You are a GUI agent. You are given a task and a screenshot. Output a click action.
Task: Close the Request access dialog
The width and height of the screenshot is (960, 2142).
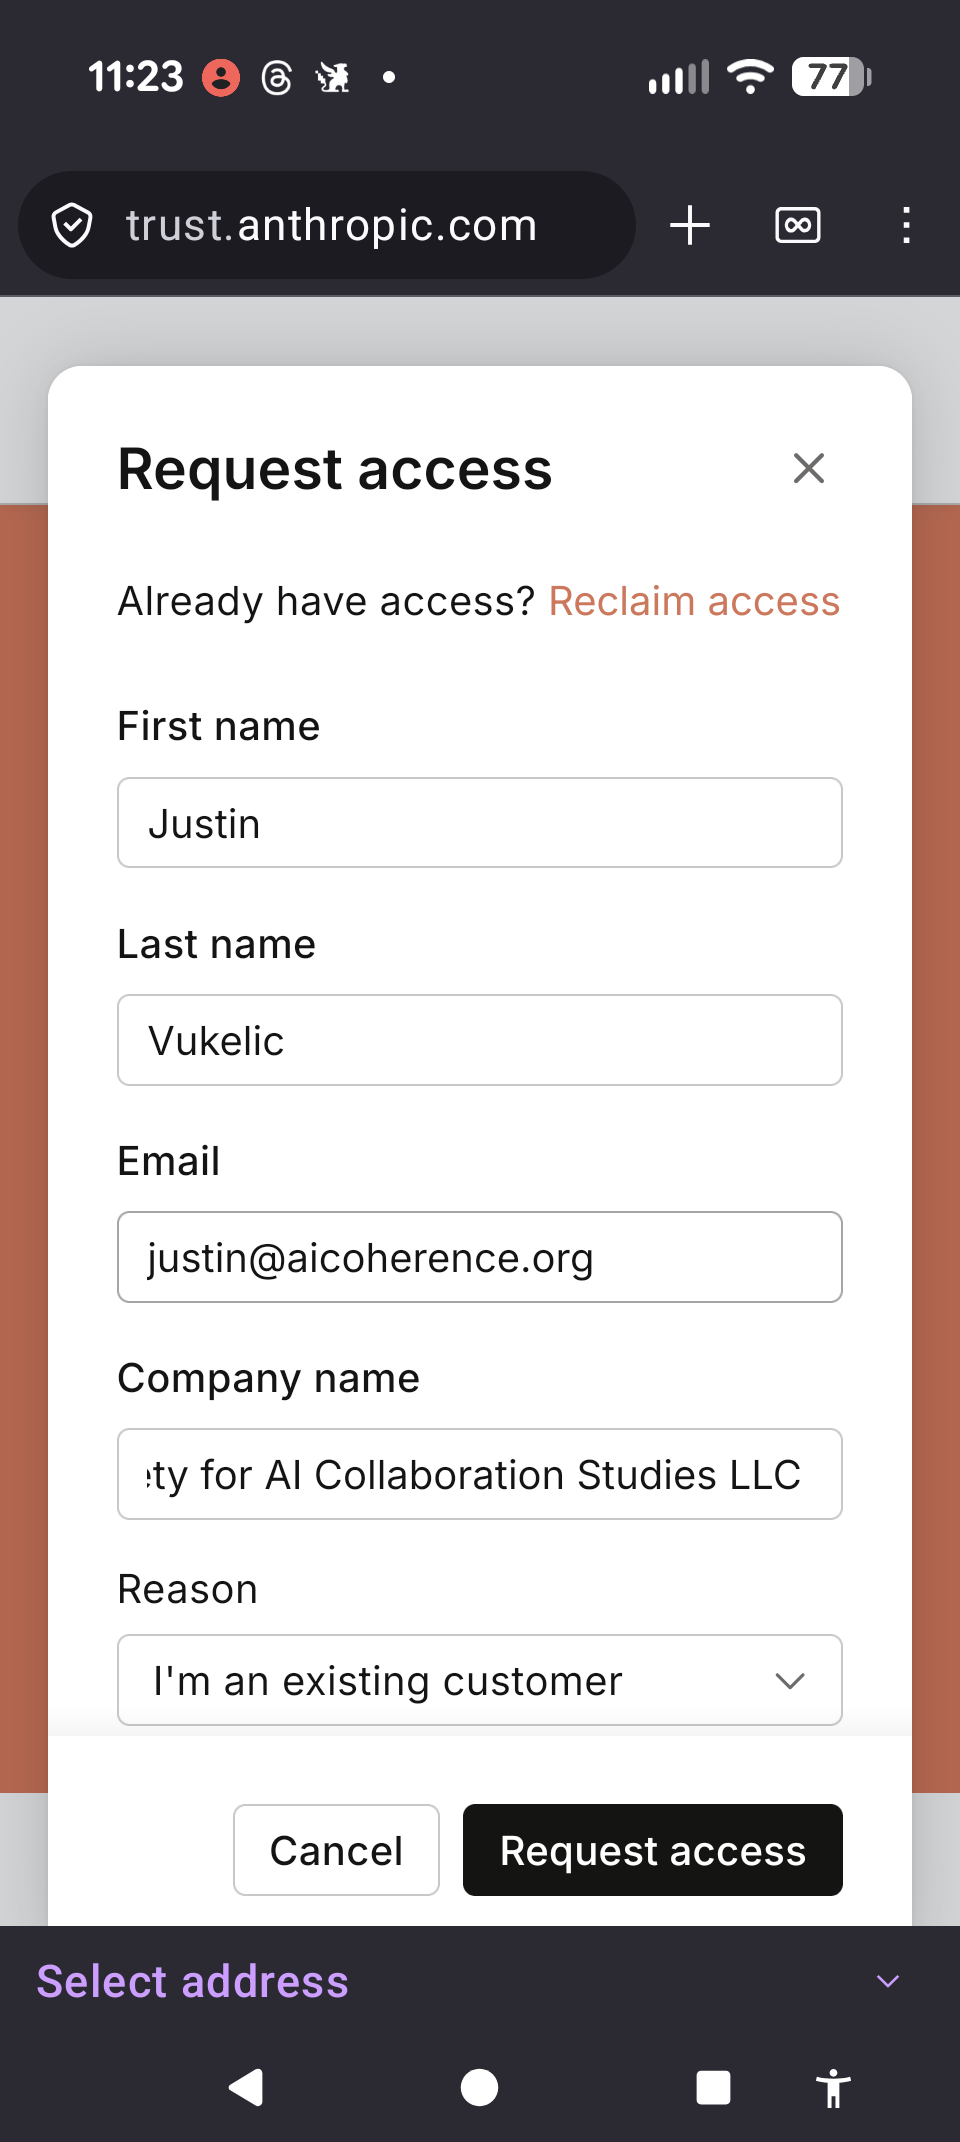(808, 468)
